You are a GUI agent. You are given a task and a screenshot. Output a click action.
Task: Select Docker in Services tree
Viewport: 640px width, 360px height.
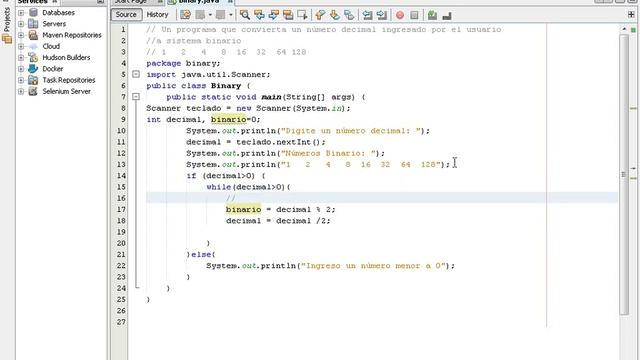(x=53, y=69)
